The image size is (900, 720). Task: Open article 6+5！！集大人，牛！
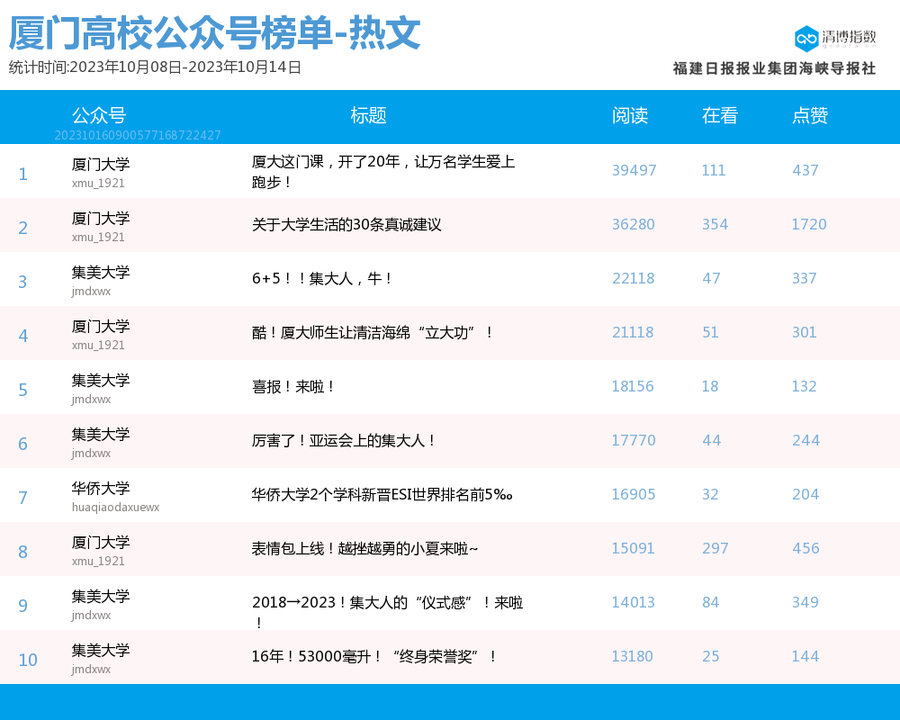pos(321,278)
